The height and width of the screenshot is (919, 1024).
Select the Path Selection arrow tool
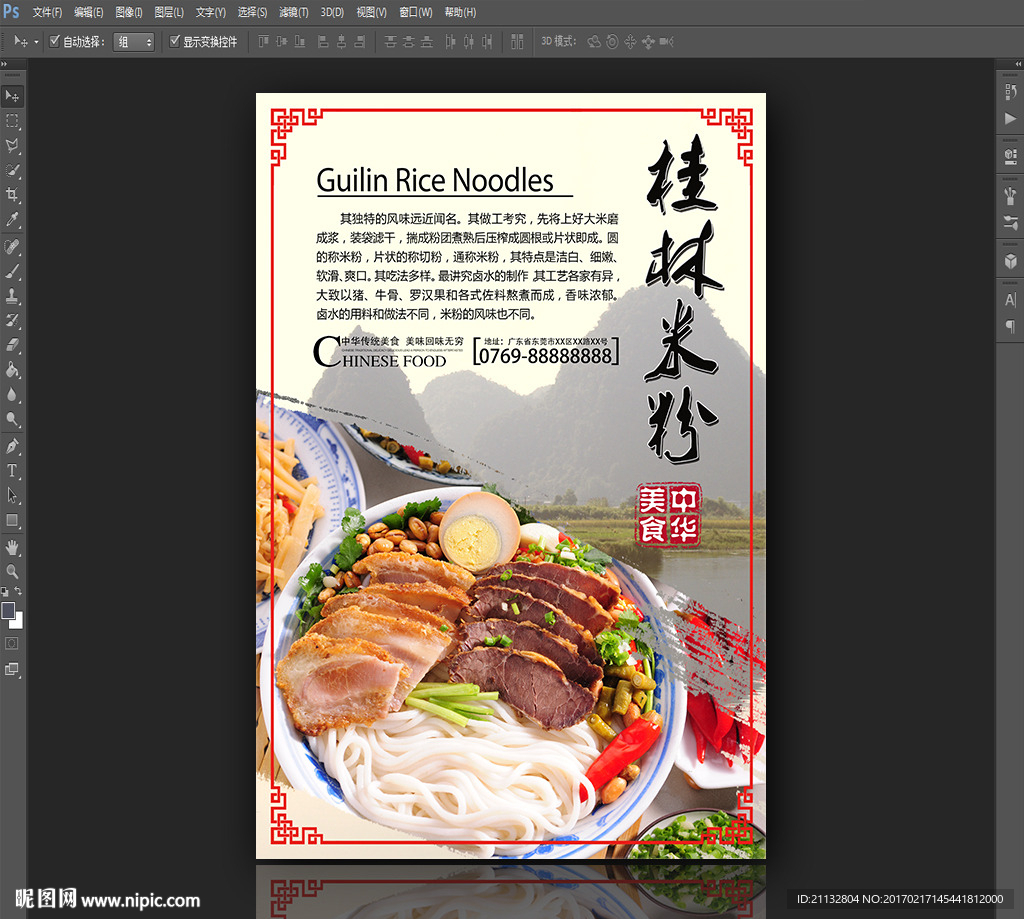[x=12, y=496]
